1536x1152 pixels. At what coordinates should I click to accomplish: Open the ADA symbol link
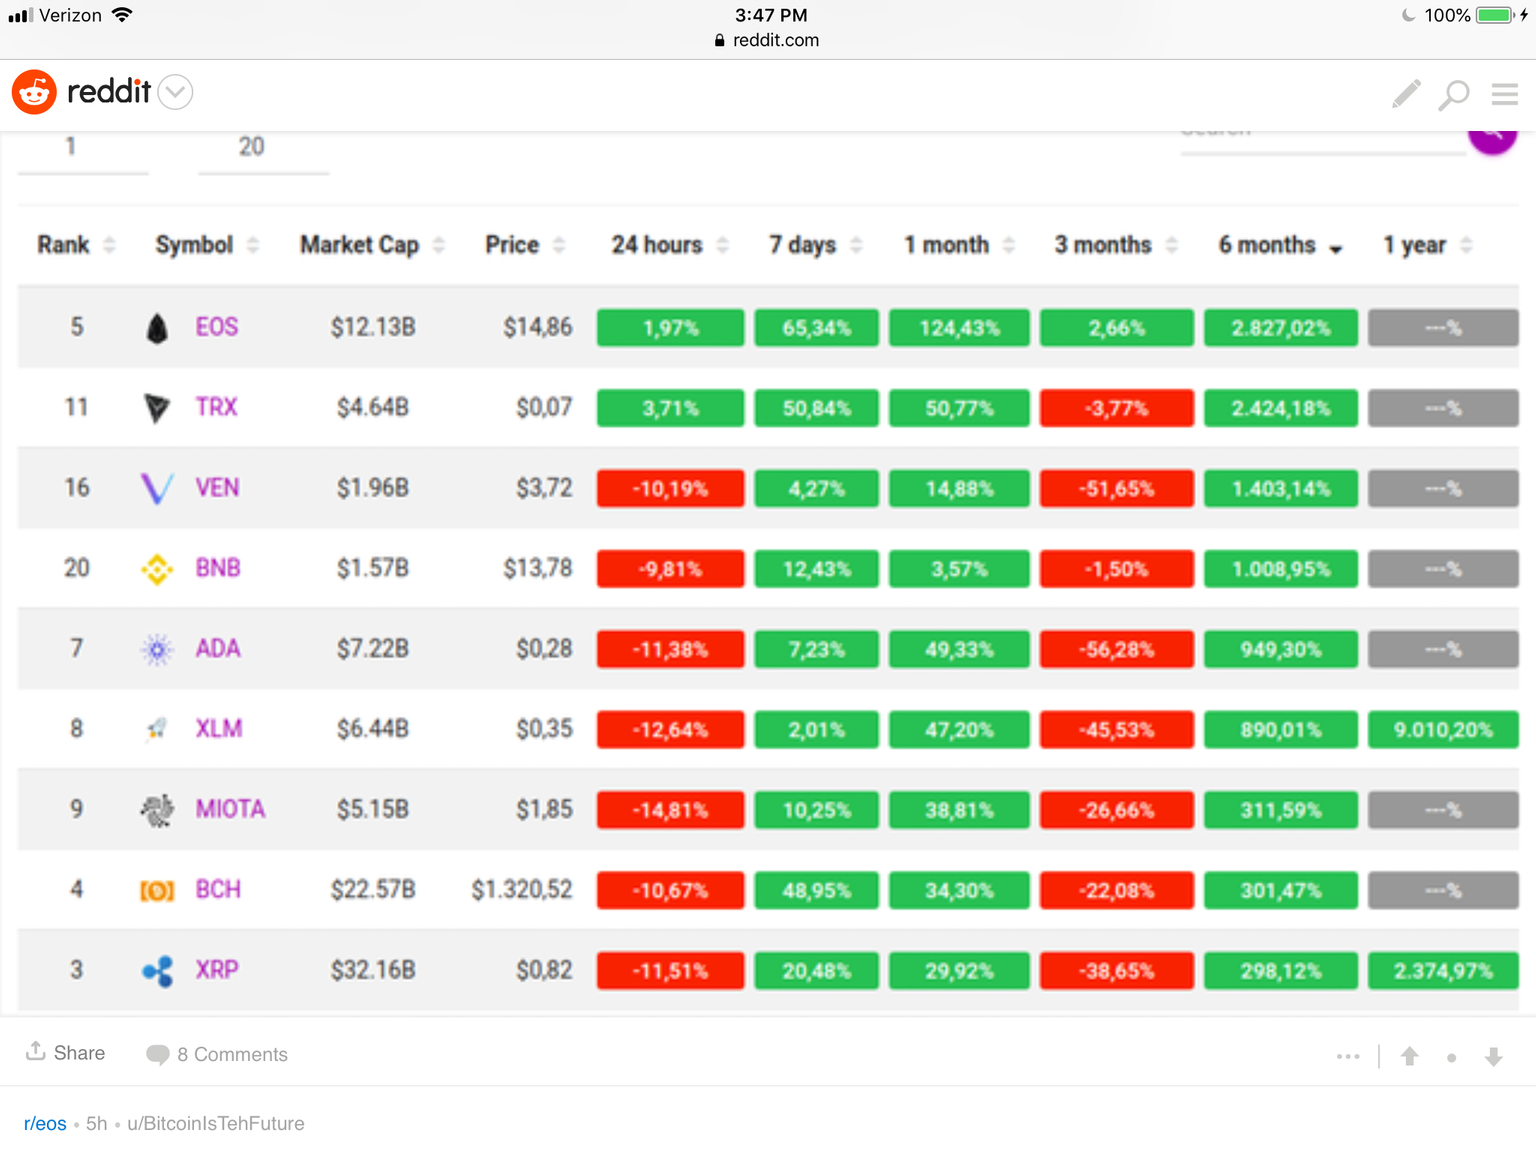click(218, 648)
